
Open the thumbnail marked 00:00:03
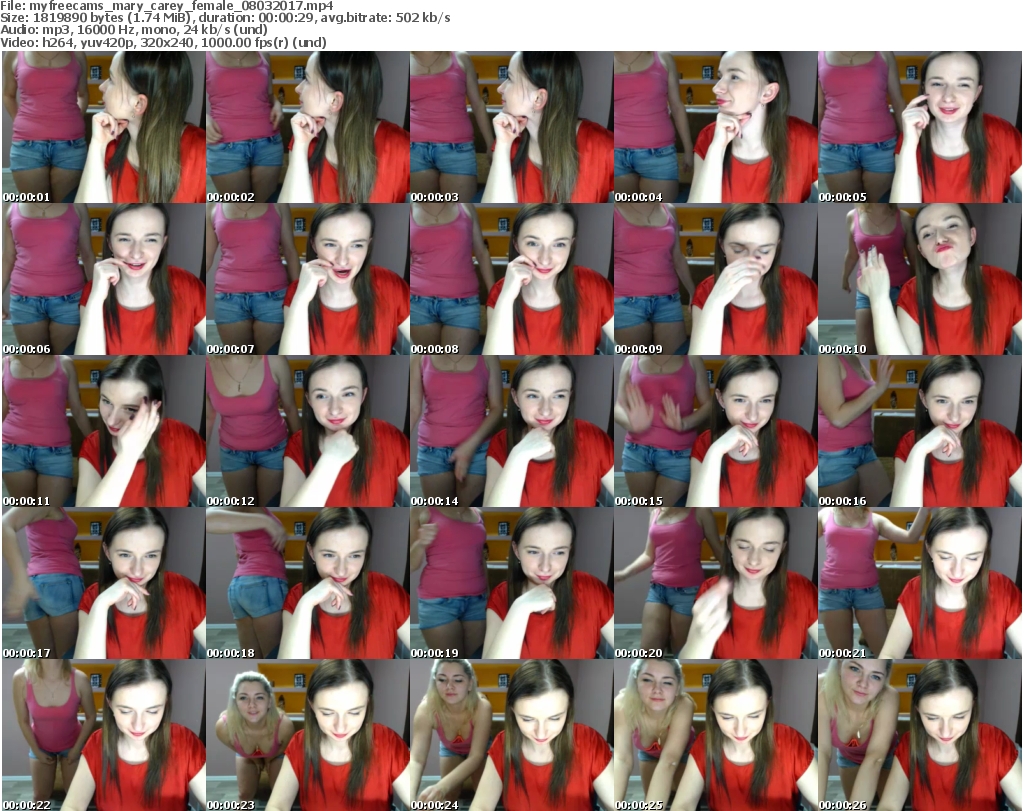point(511,127)
